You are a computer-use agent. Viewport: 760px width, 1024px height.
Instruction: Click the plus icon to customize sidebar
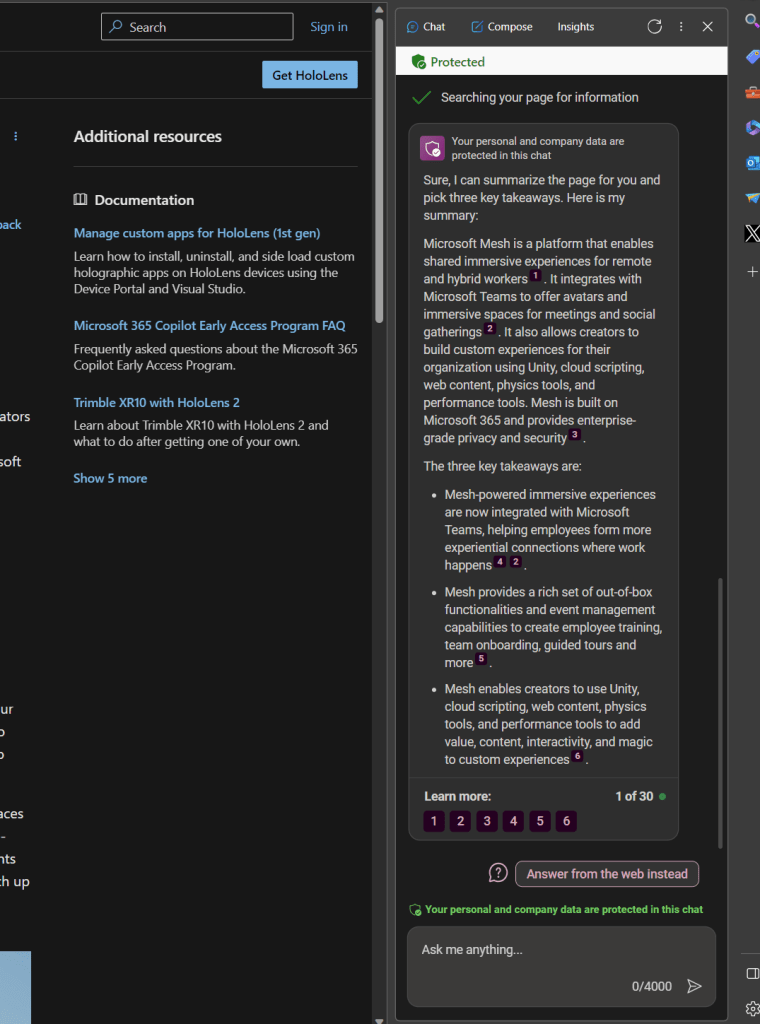click(x=752, y=272)
